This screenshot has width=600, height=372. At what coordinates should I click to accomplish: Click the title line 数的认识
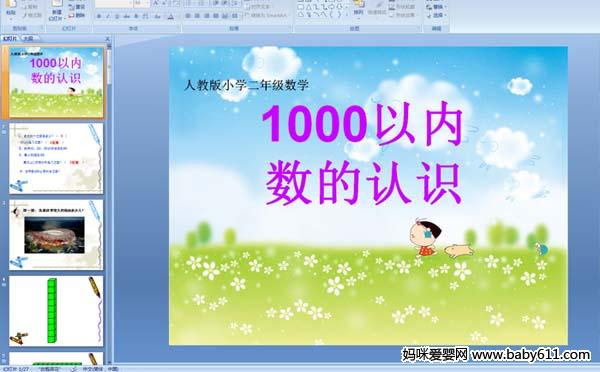364,183
